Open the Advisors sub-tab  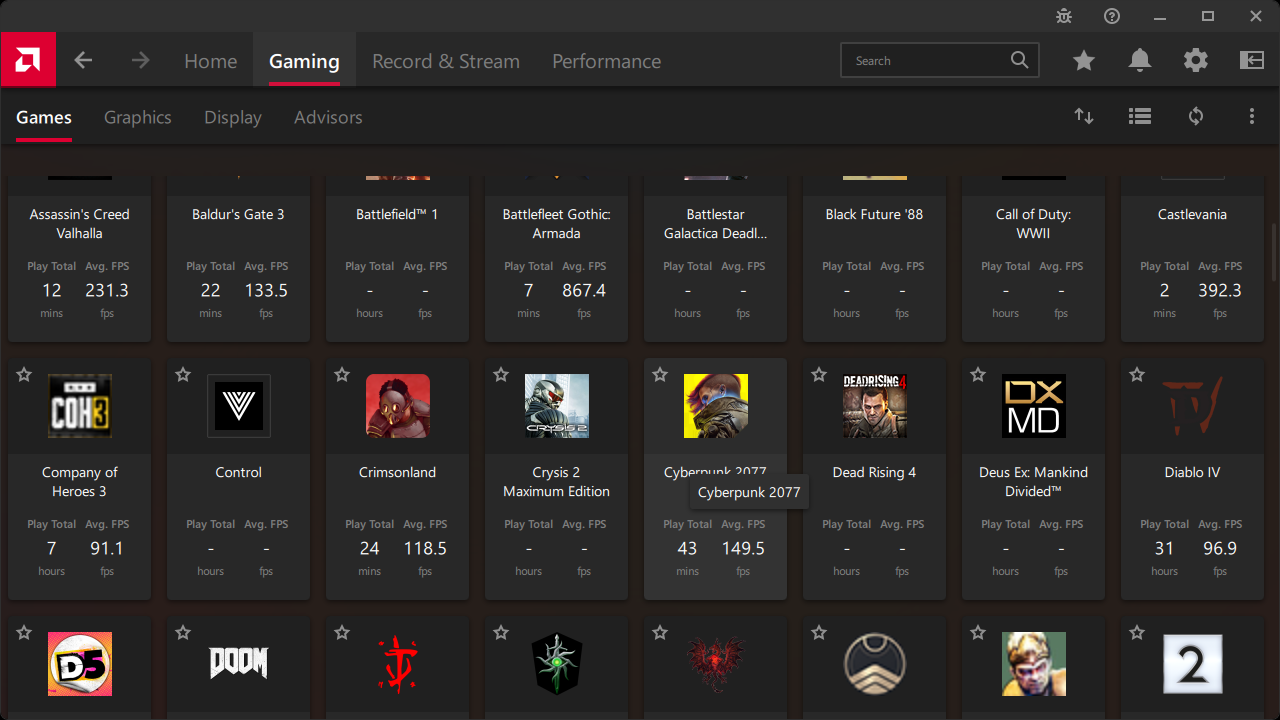[x=328, y=117]
